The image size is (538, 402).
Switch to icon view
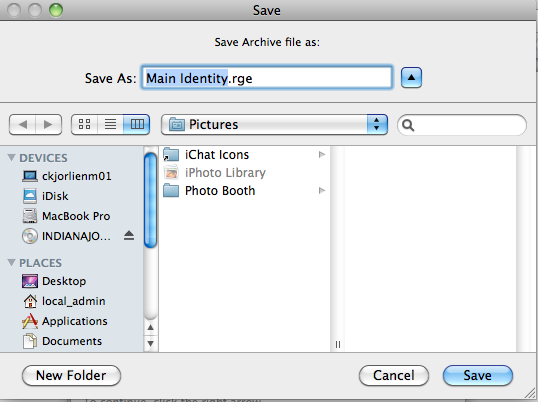84,124
